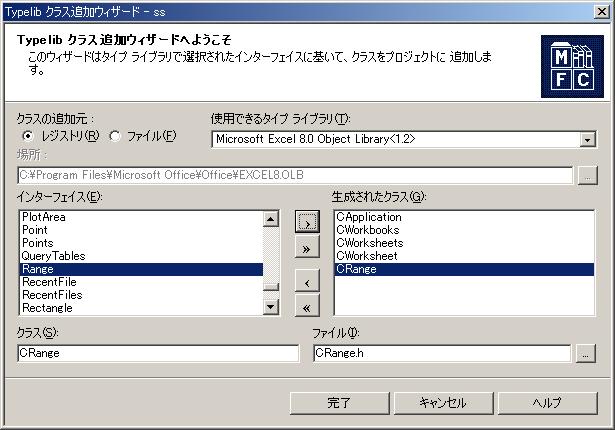Browse for CRange.h header file
Screen dimensions: 615x430
coord(586,354)
